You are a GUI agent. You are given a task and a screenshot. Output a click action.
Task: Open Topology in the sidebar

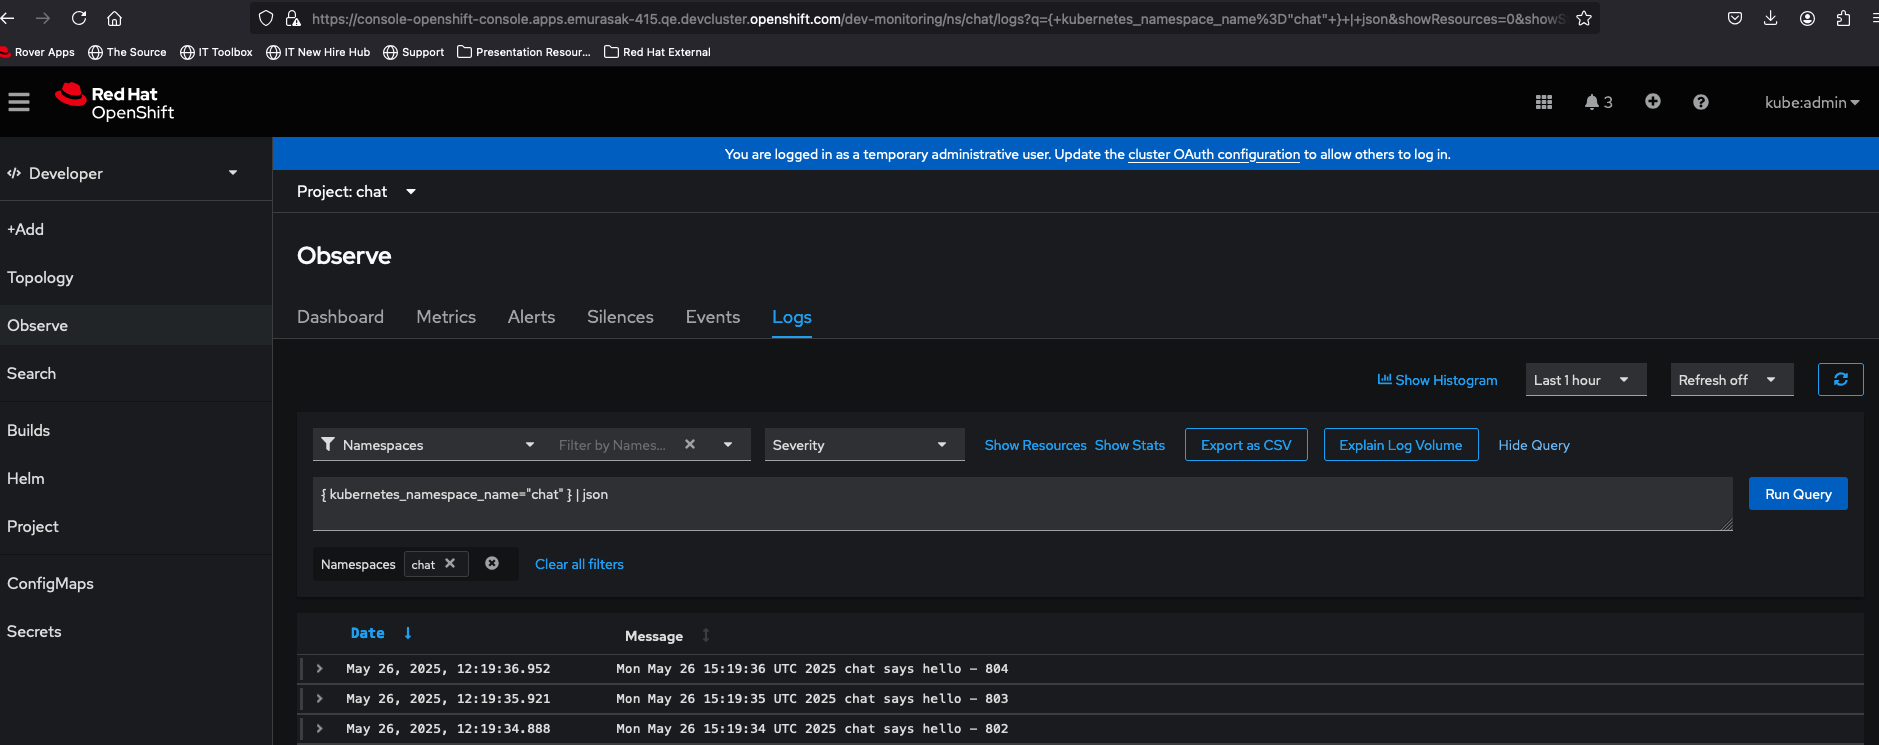[x=40, y=278]
